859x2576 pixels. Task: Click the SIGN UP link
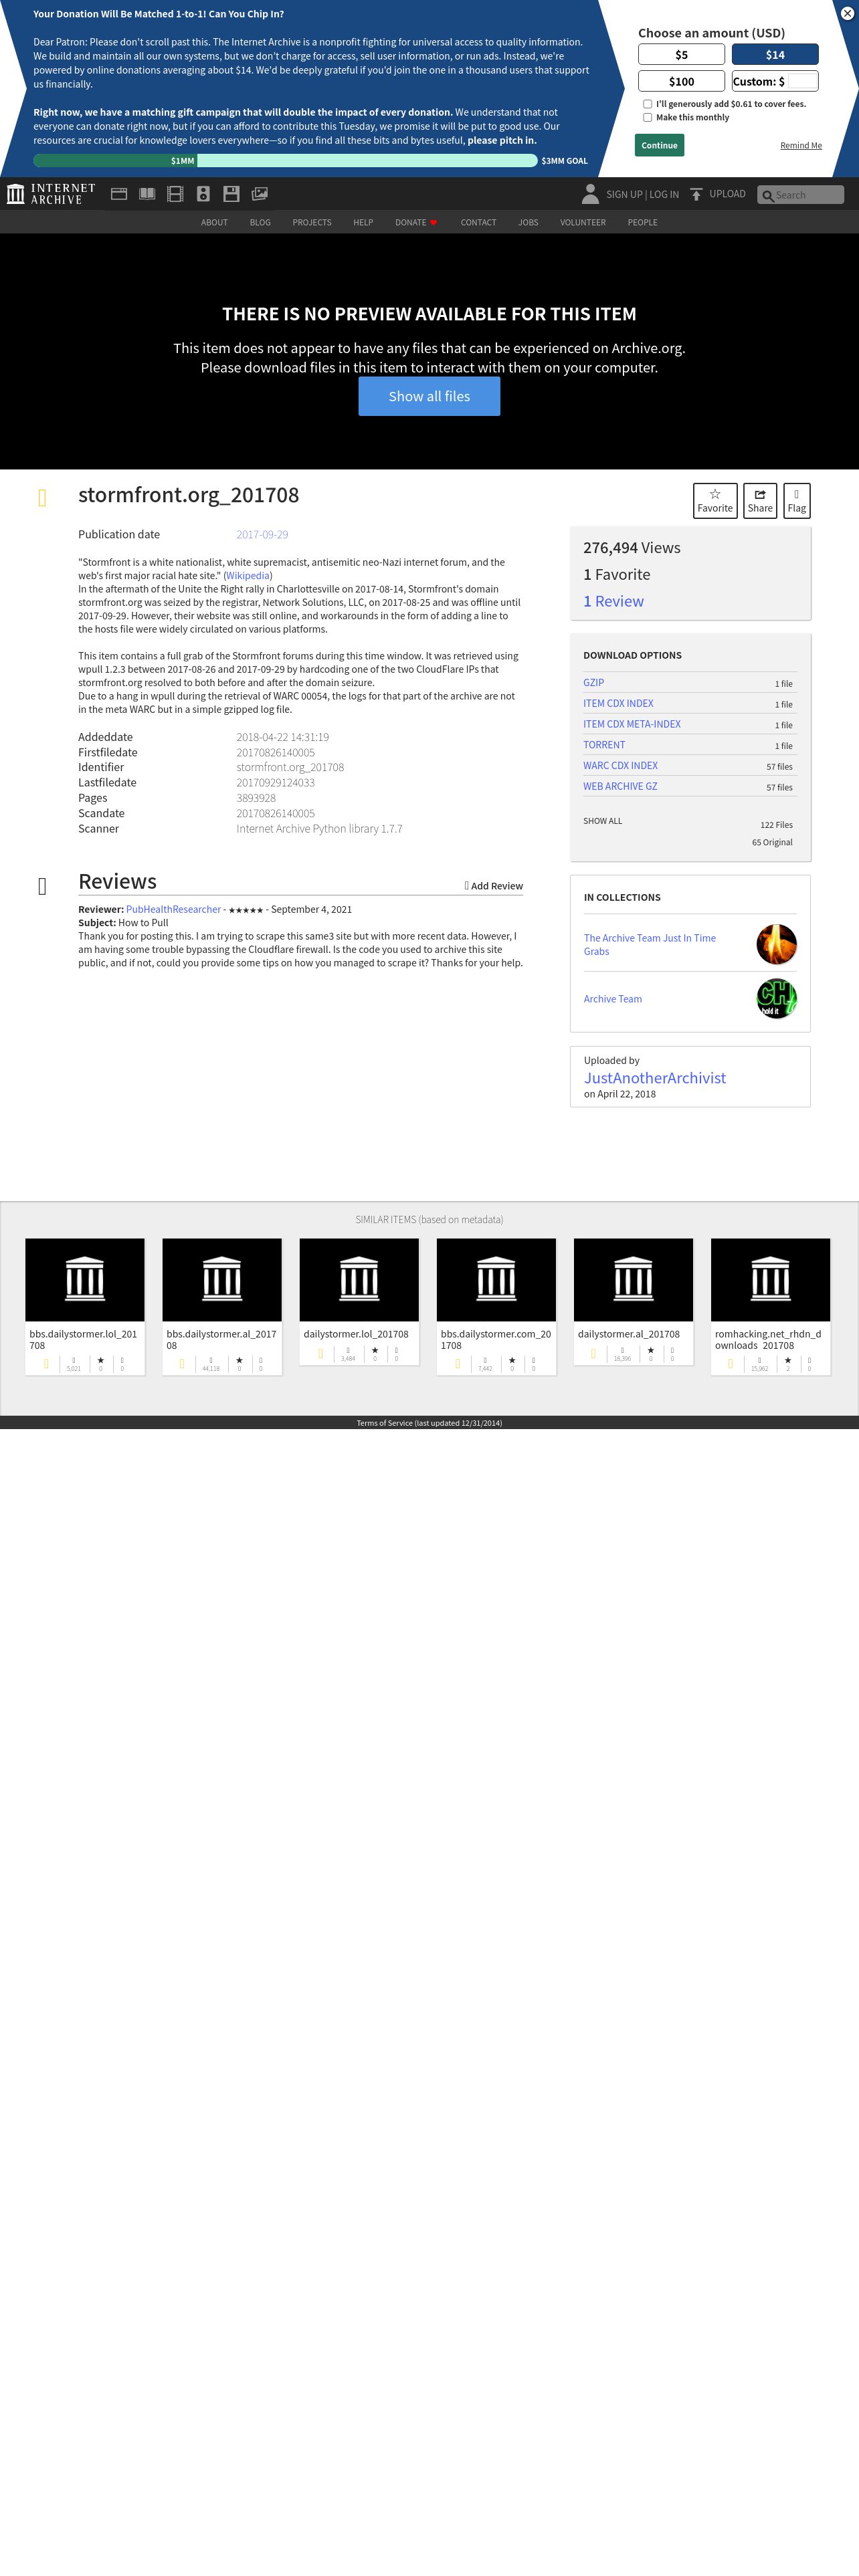624,195
